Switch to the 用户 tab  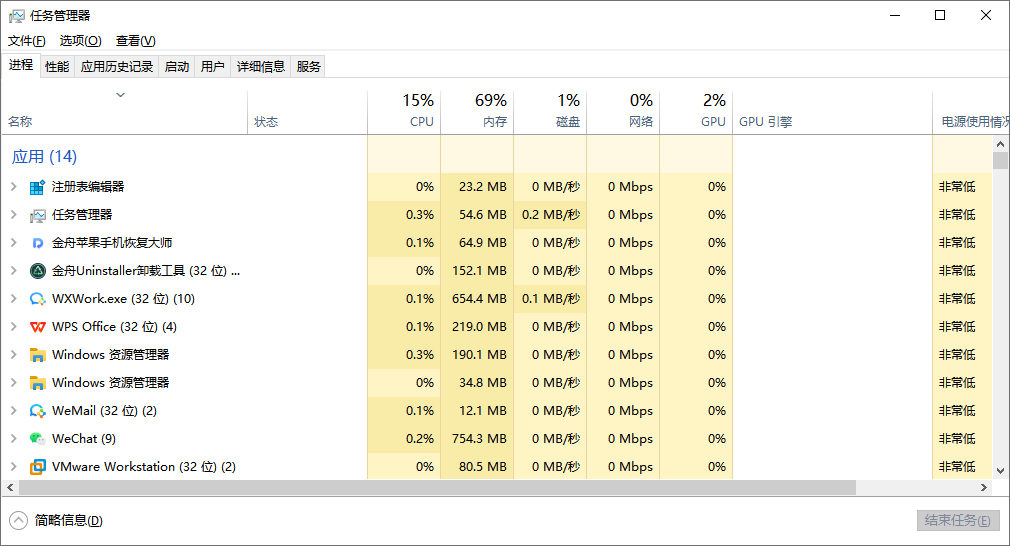[x=213, y=66]
